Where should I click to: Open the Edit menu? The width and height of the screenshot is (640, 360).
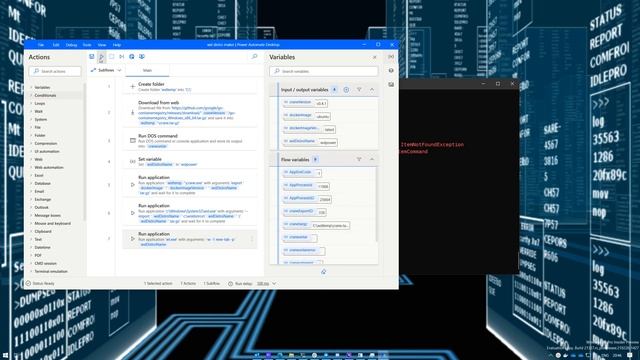[56, 45]
